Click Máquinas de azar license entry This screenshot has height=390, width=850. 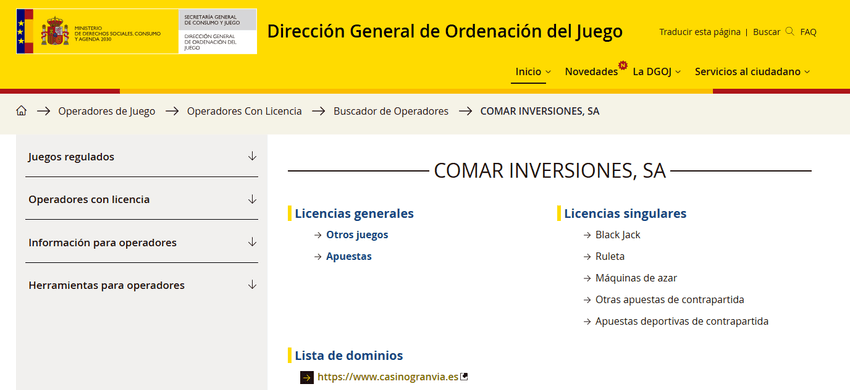pos(636,278)
